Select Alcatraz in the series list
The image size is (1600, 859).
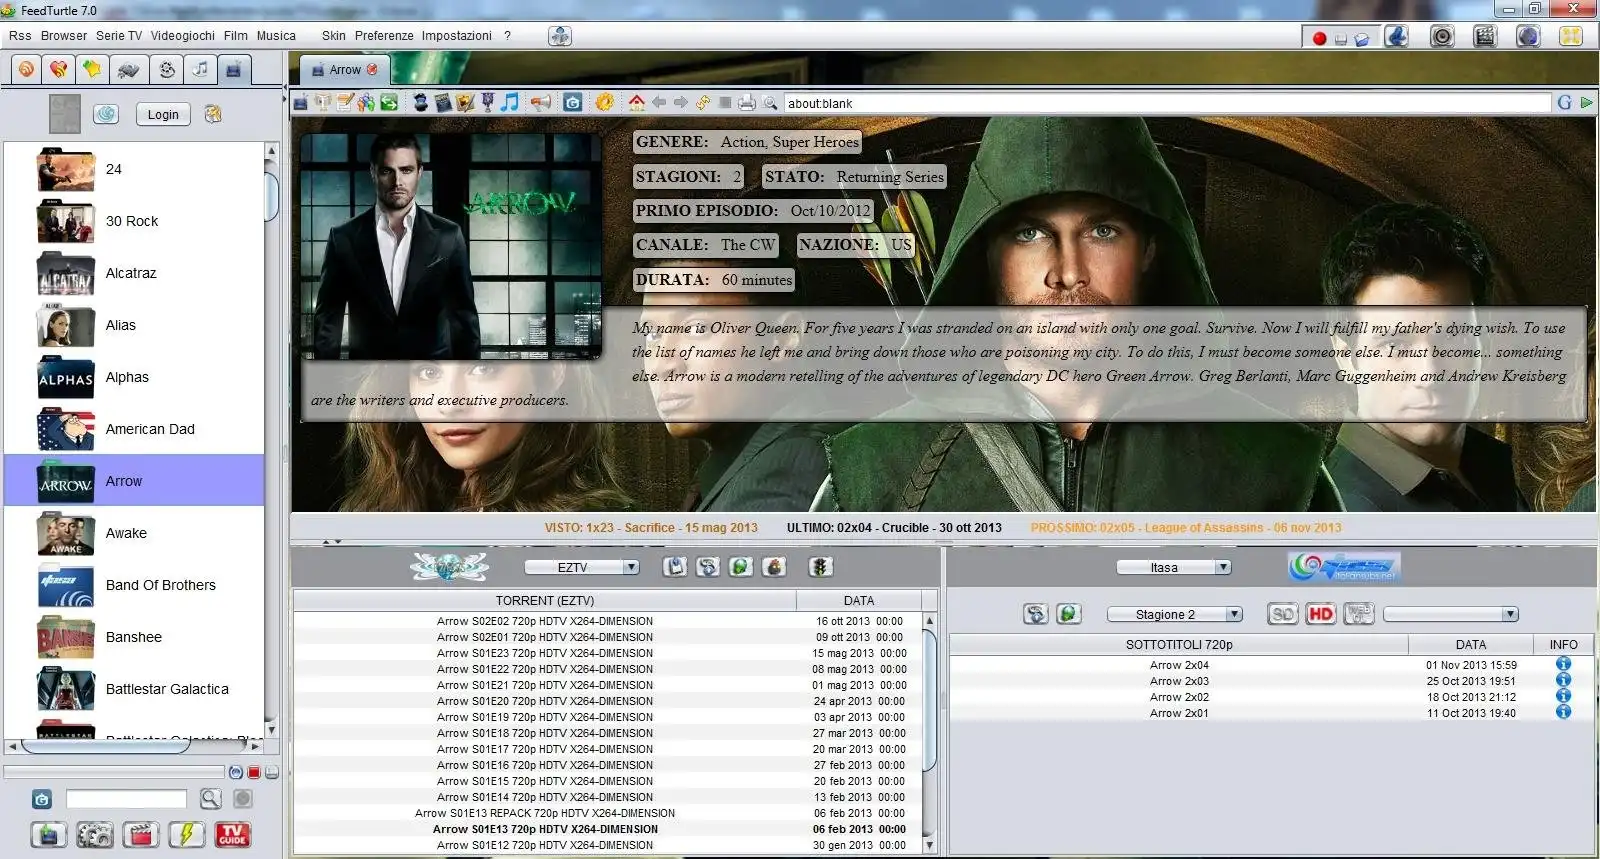coord(134,273)
